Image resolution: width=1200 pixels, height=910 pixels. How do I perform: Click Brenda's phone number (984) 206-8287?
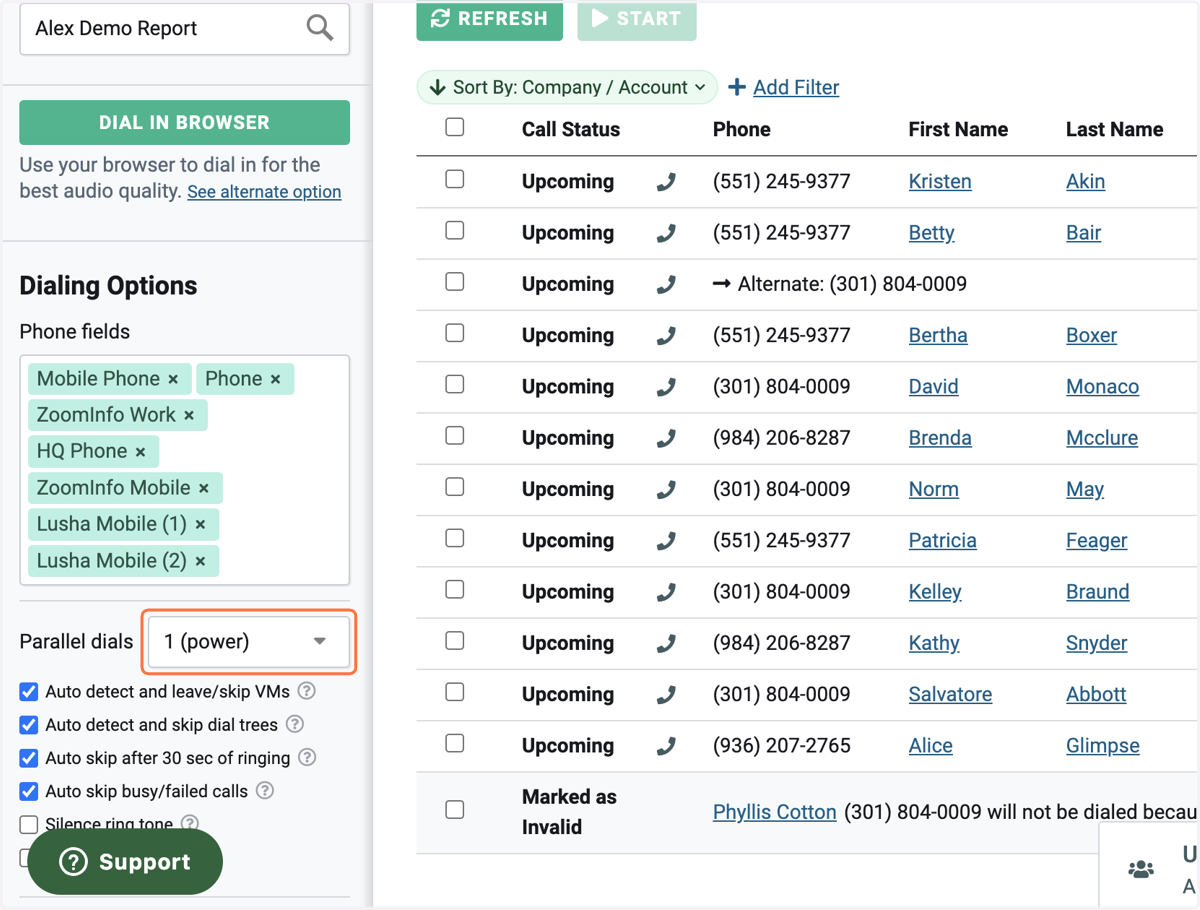point(782,438)
